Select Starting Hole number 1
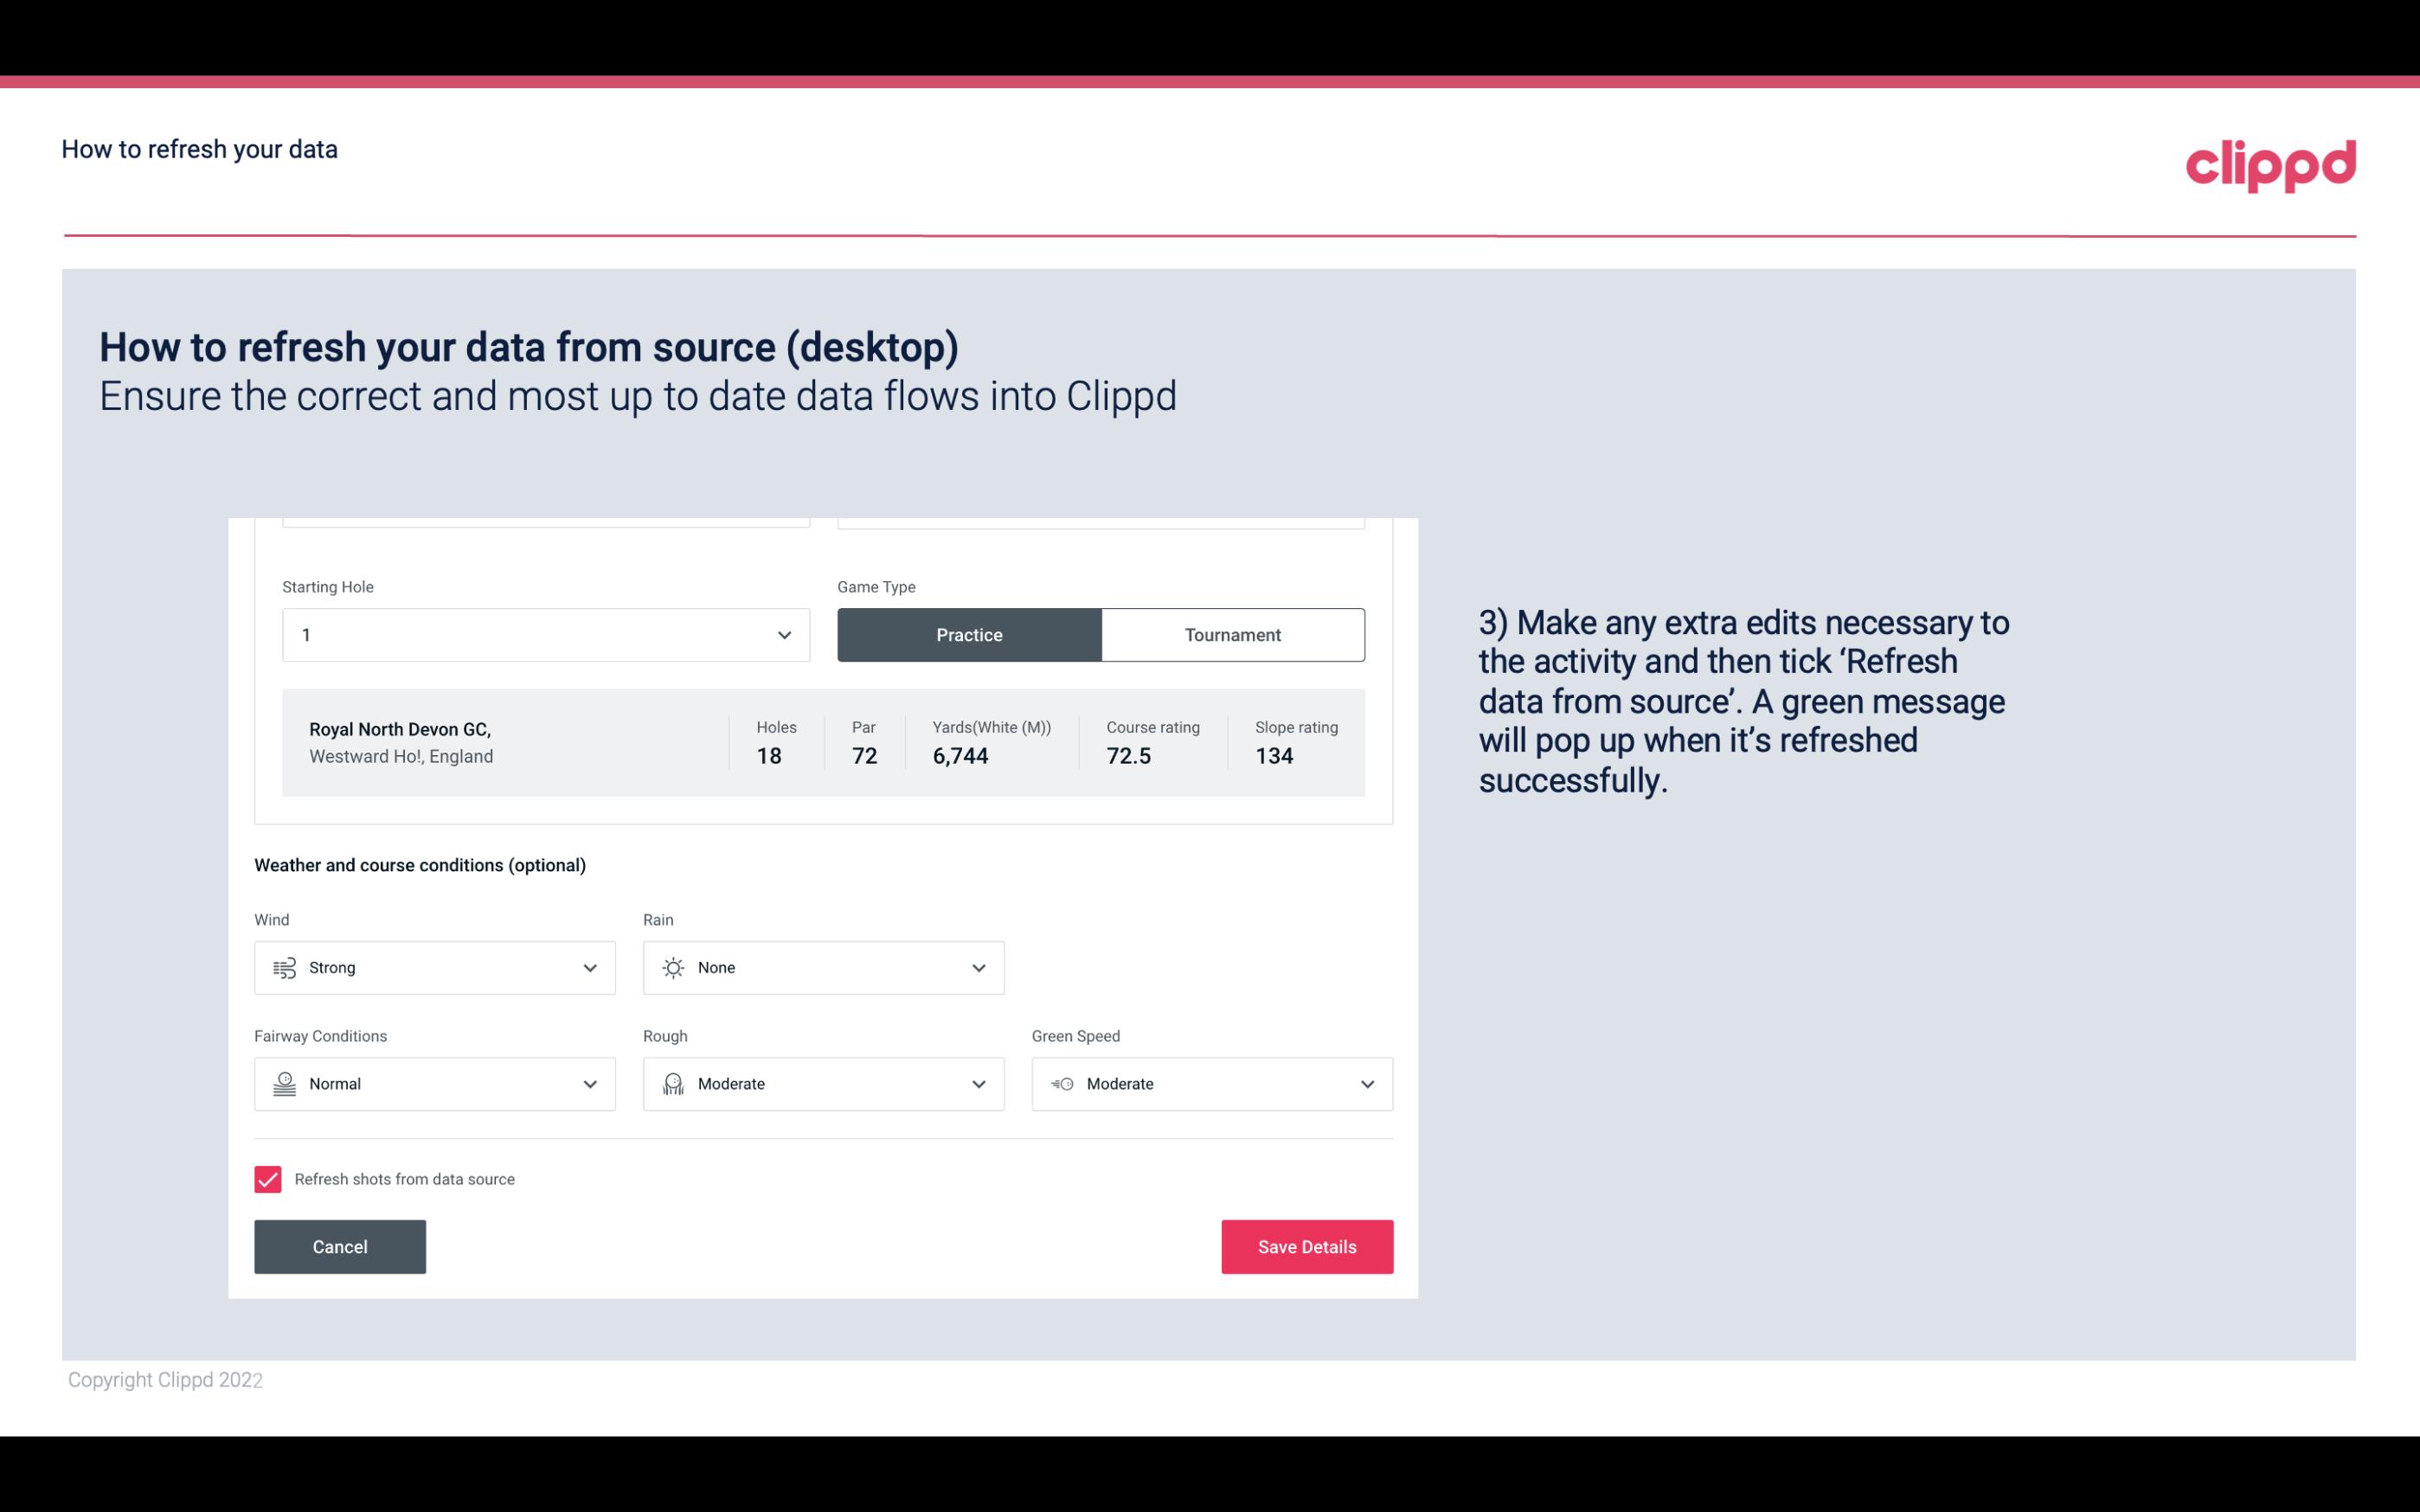Image resolution: width=2420 pixels, height=1512 pixels. tap(540, 634)
